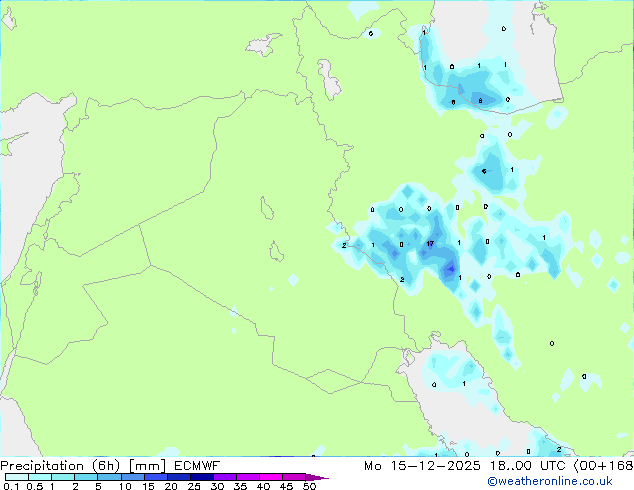The height and width of the screenshot is (490, 634).
Task: Click the 45–50 mm legend swatch
Action: (x=294, y=477)
